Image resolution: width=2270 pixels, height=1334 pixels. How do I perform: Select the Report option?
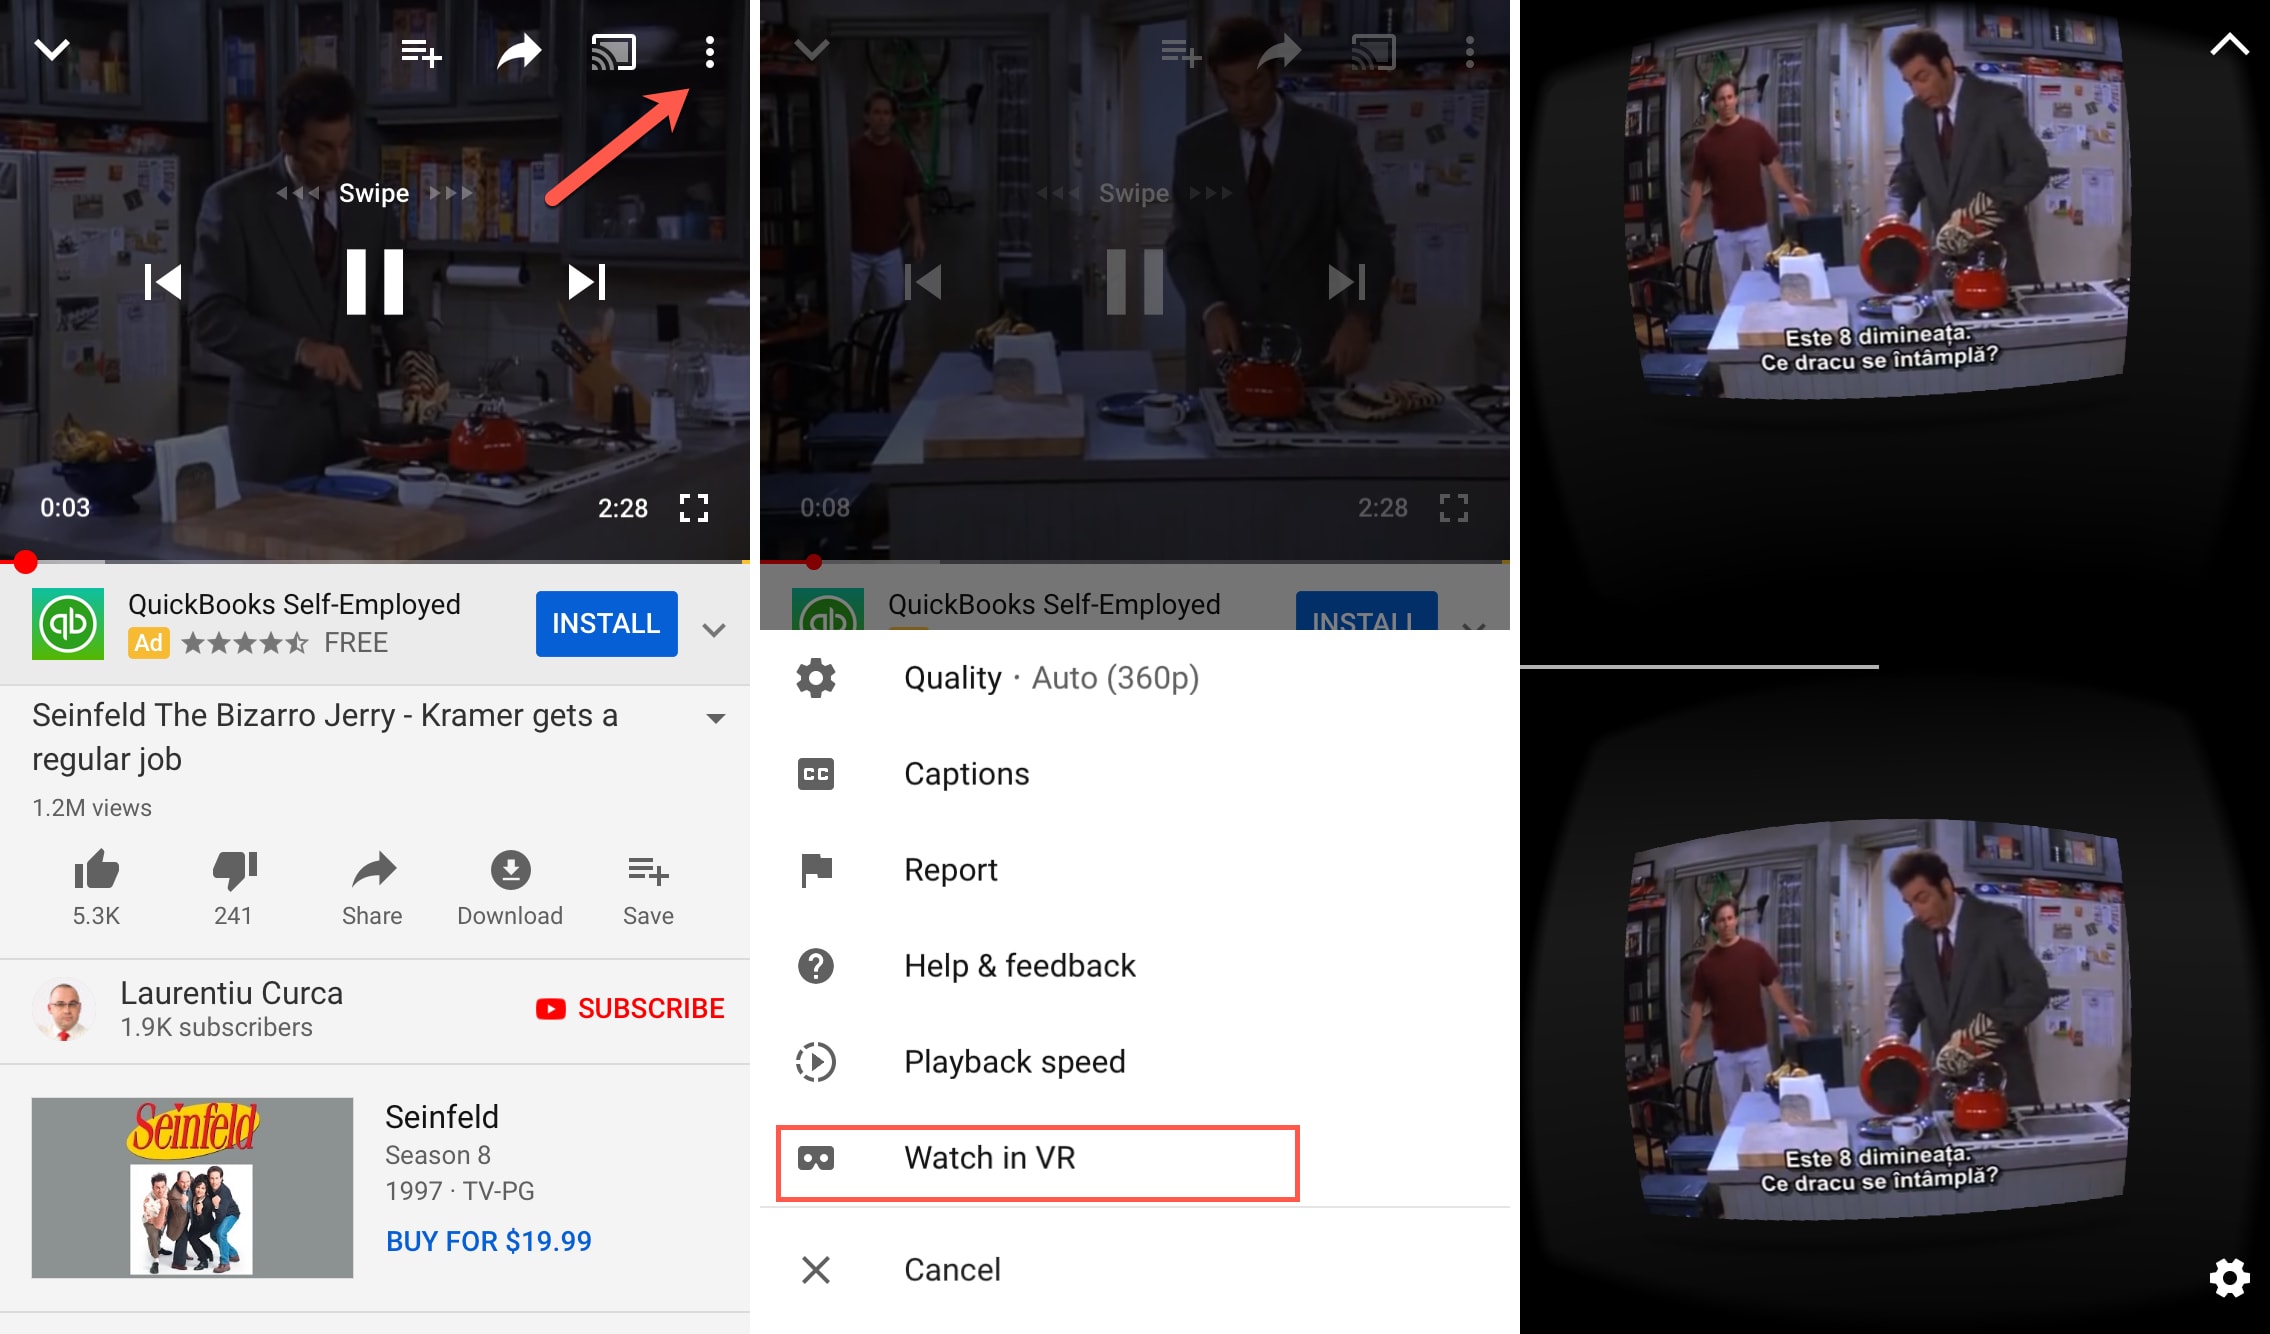pyautogui.click(x=1135, y=870)
